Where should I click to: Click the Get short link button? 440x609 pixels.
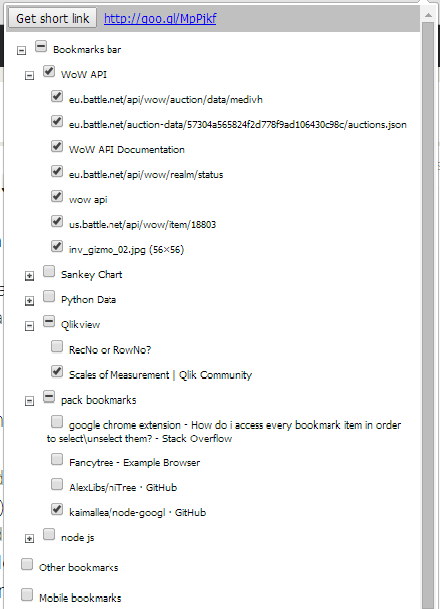click(x=52, y=18)
